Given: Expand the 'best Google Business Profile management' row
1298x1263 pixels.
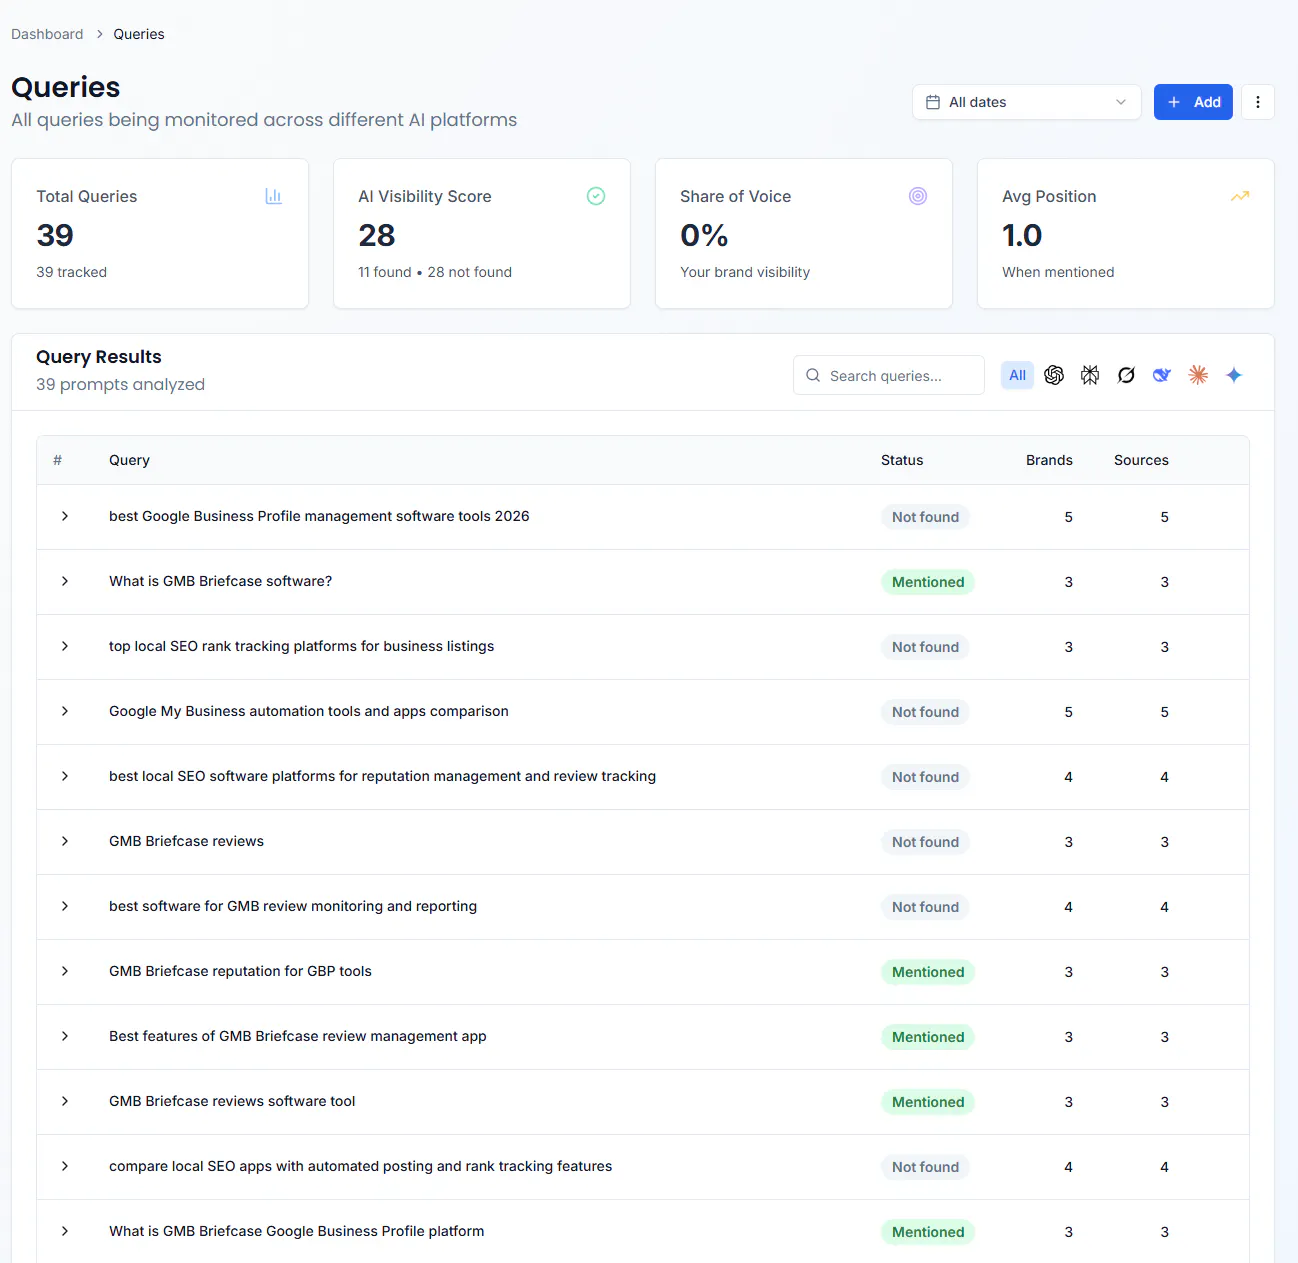Looking at the screenshot, I should click(x=65, y=516).
